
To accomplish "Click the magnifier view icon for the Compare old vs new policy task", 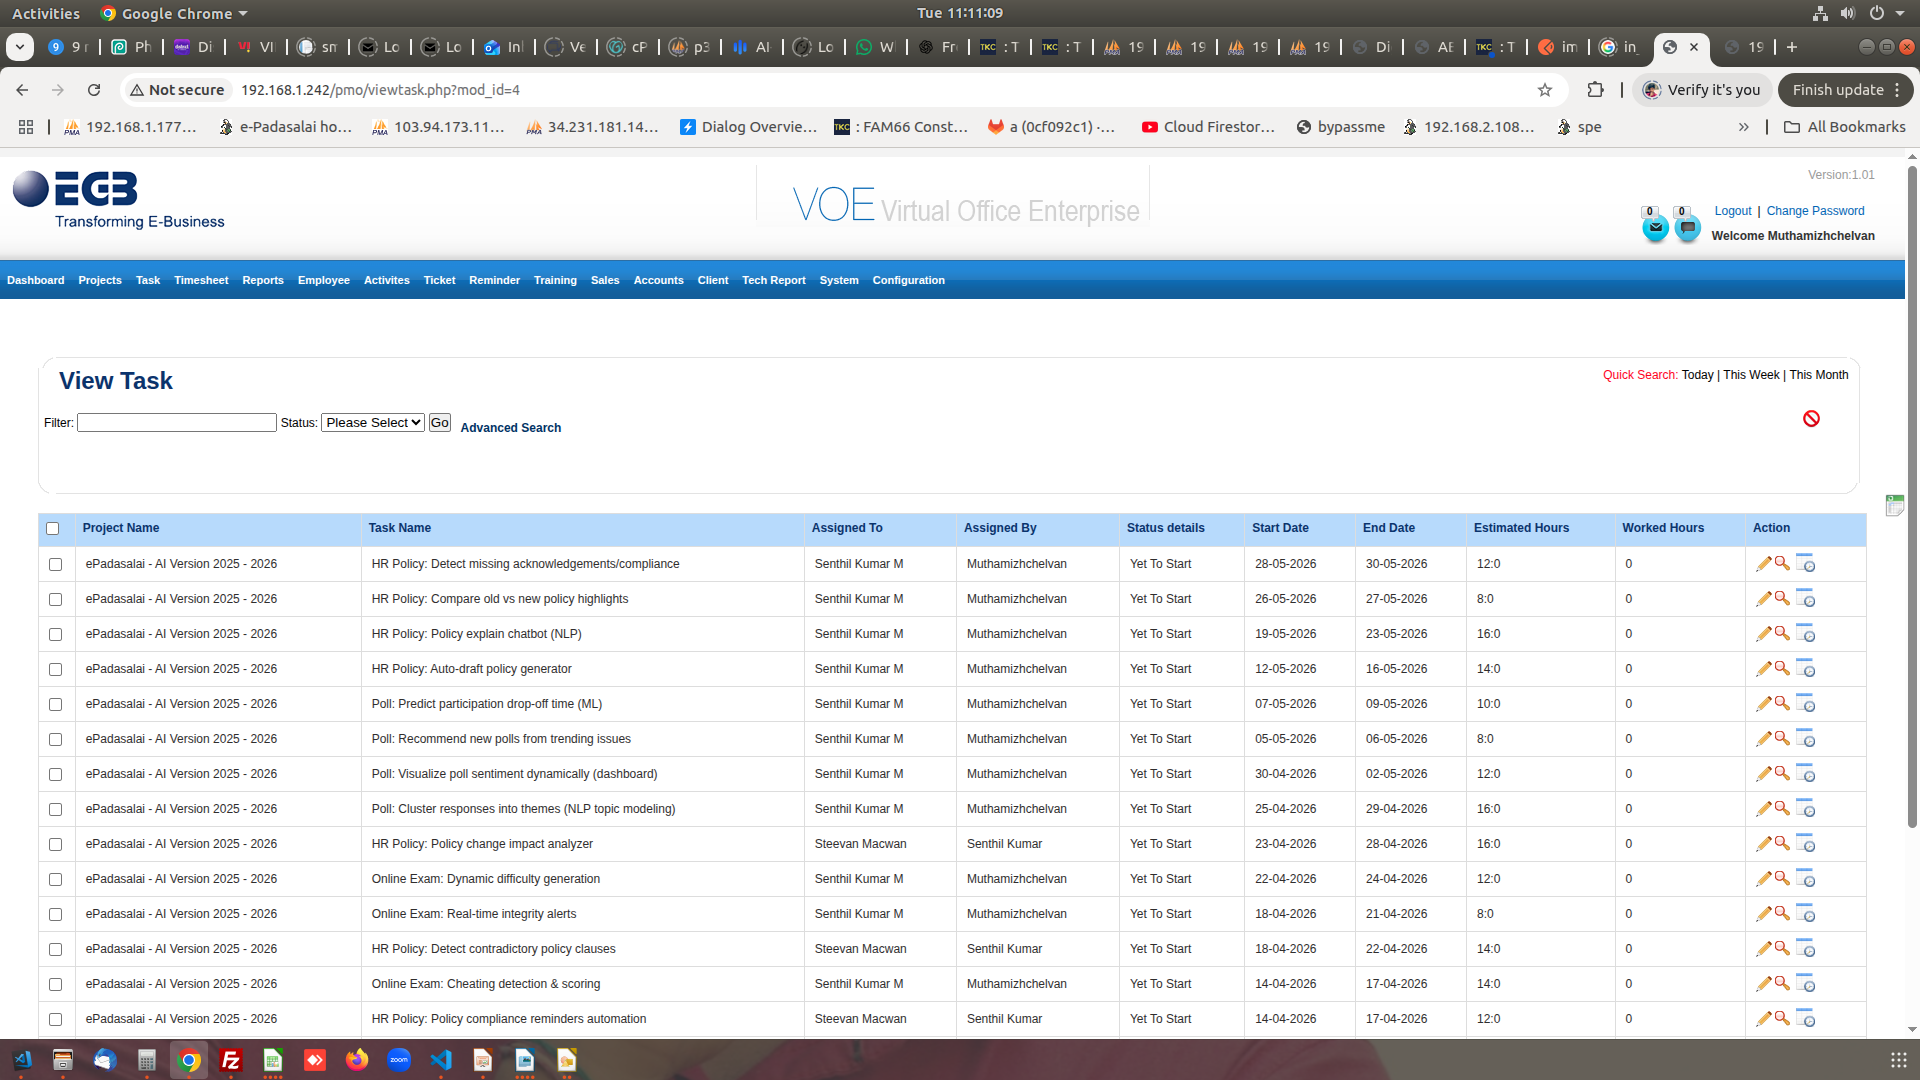I will tap(1782, 598).
